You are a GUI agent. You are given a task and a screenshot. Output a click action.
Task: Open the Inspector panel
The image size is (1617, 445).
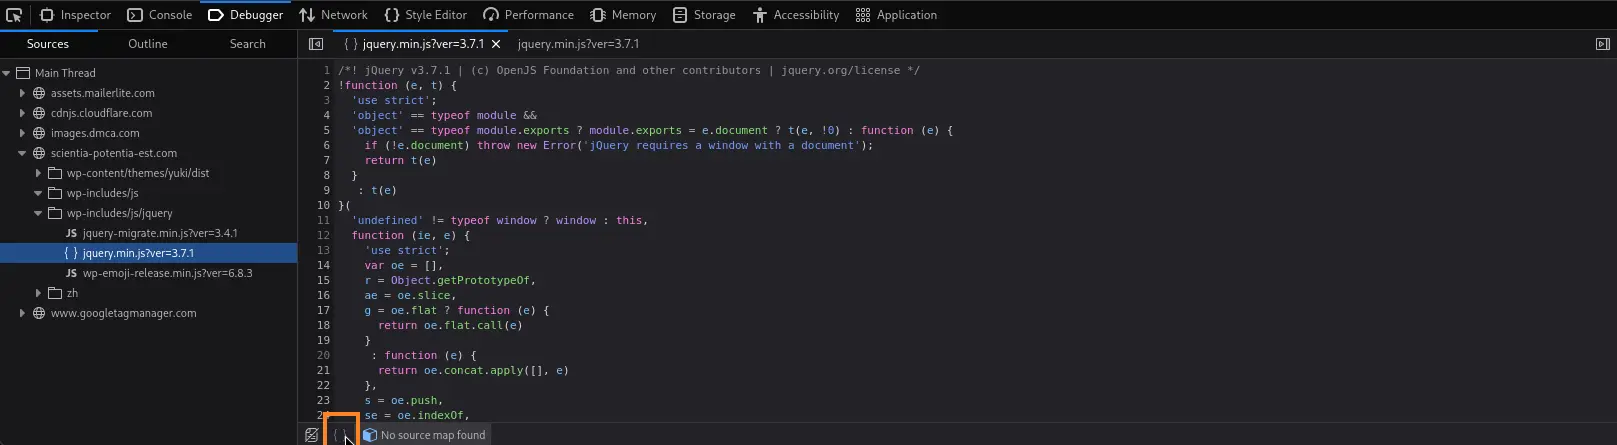[x=75, y=15]
